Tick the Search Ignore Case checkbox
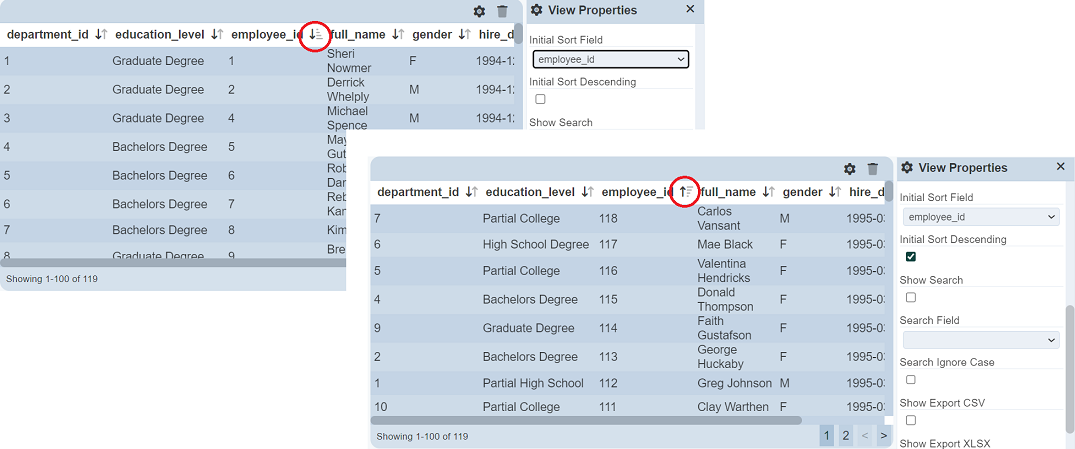 pos(911,380)
